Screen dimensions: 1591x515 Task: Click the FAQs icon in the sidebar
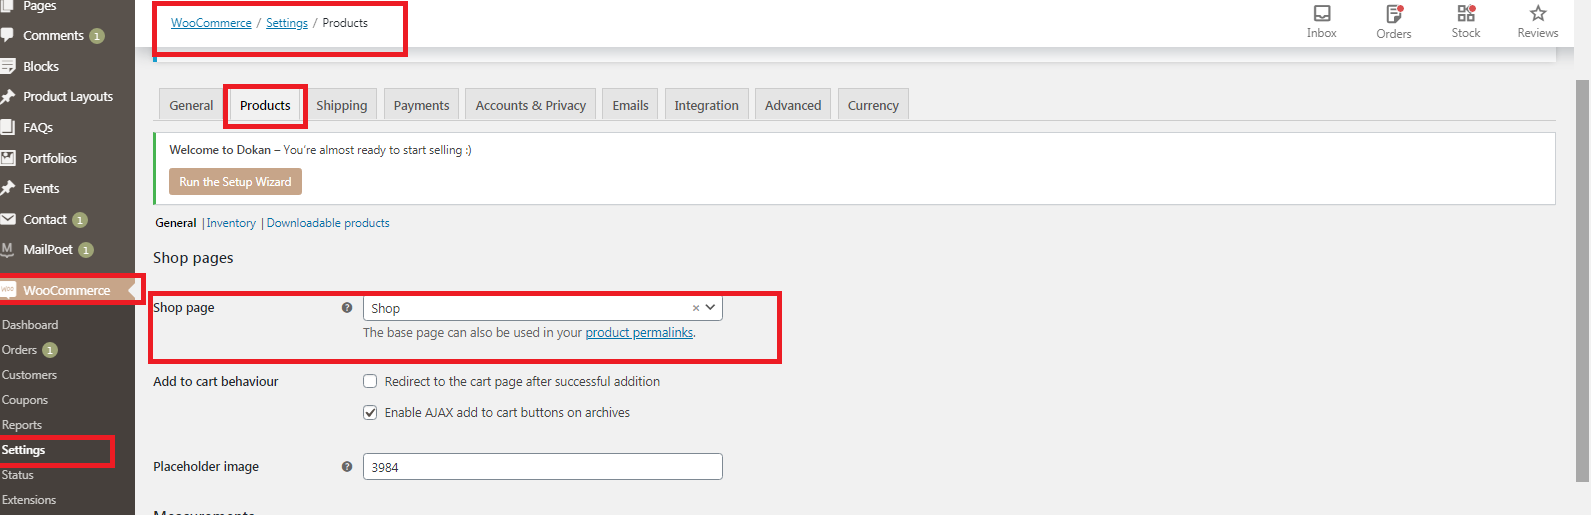[x=8, y=127]
